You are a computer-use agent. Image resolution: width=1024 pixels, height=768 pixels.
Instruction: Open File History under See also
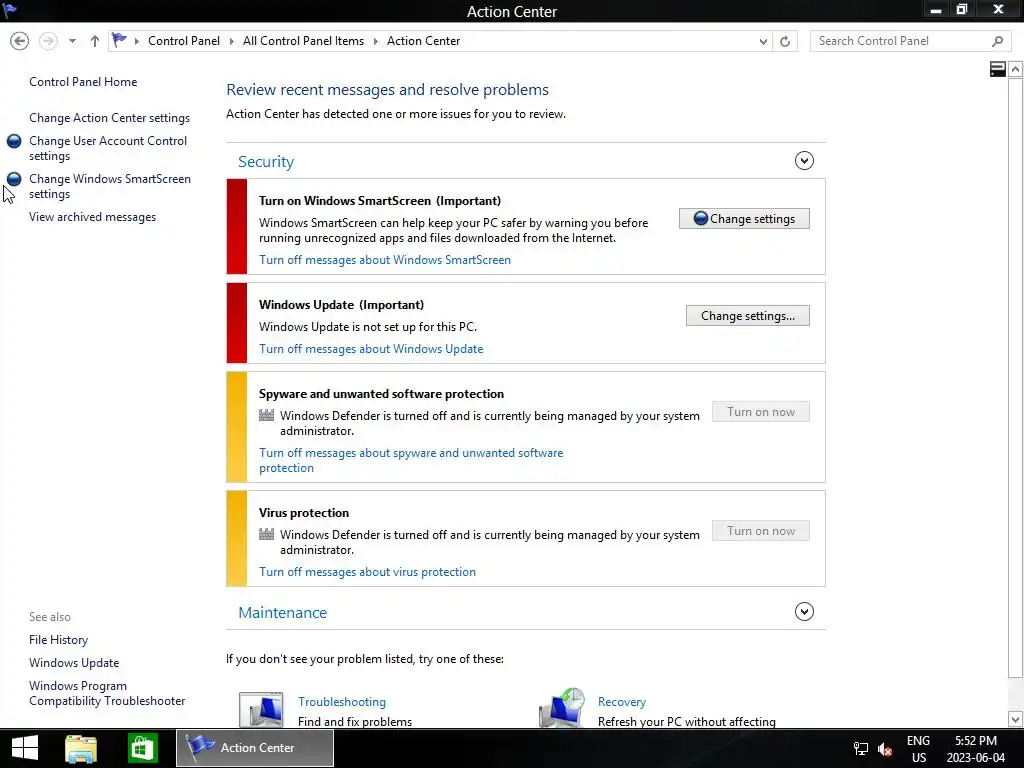[x=58, y=640]
